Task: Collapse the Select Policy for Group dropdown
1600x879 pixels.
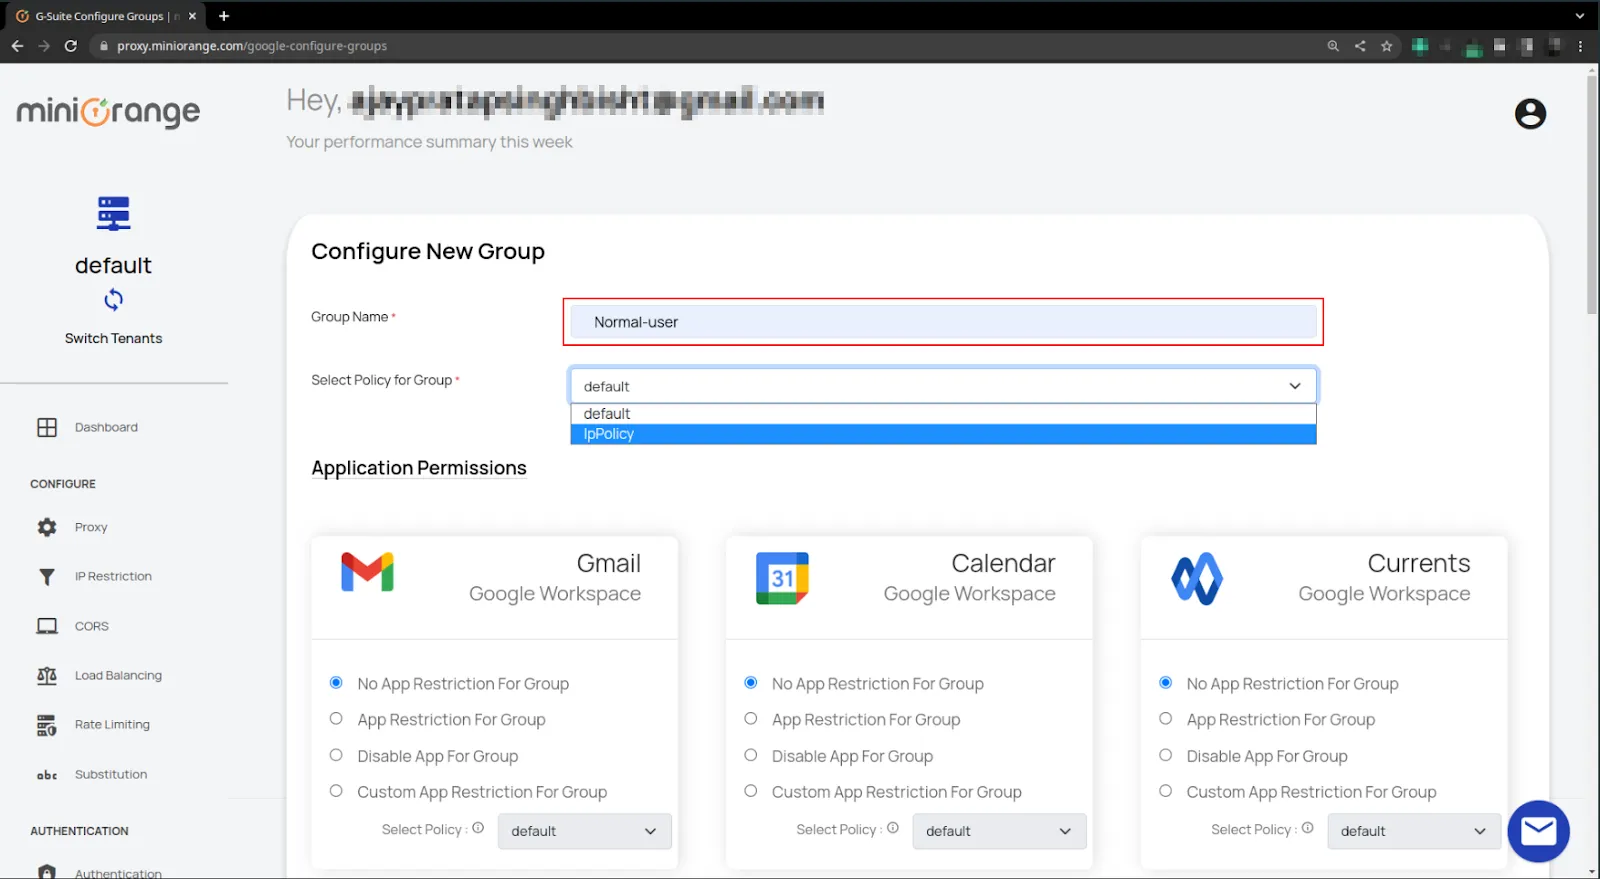Action: click(943, 386)
